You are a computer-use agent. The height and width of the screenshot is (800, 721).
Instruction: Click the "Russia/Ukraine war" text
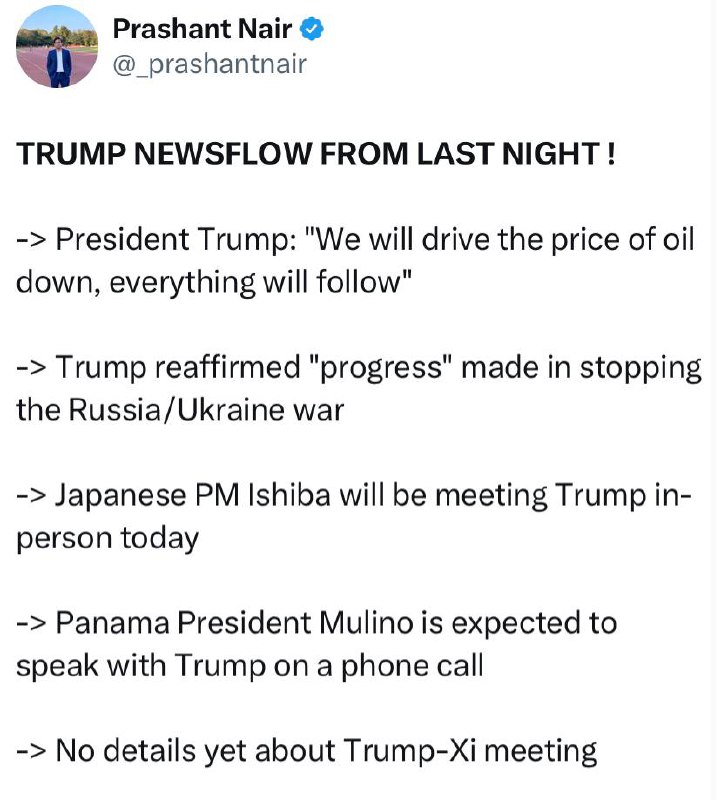(206, 410)
